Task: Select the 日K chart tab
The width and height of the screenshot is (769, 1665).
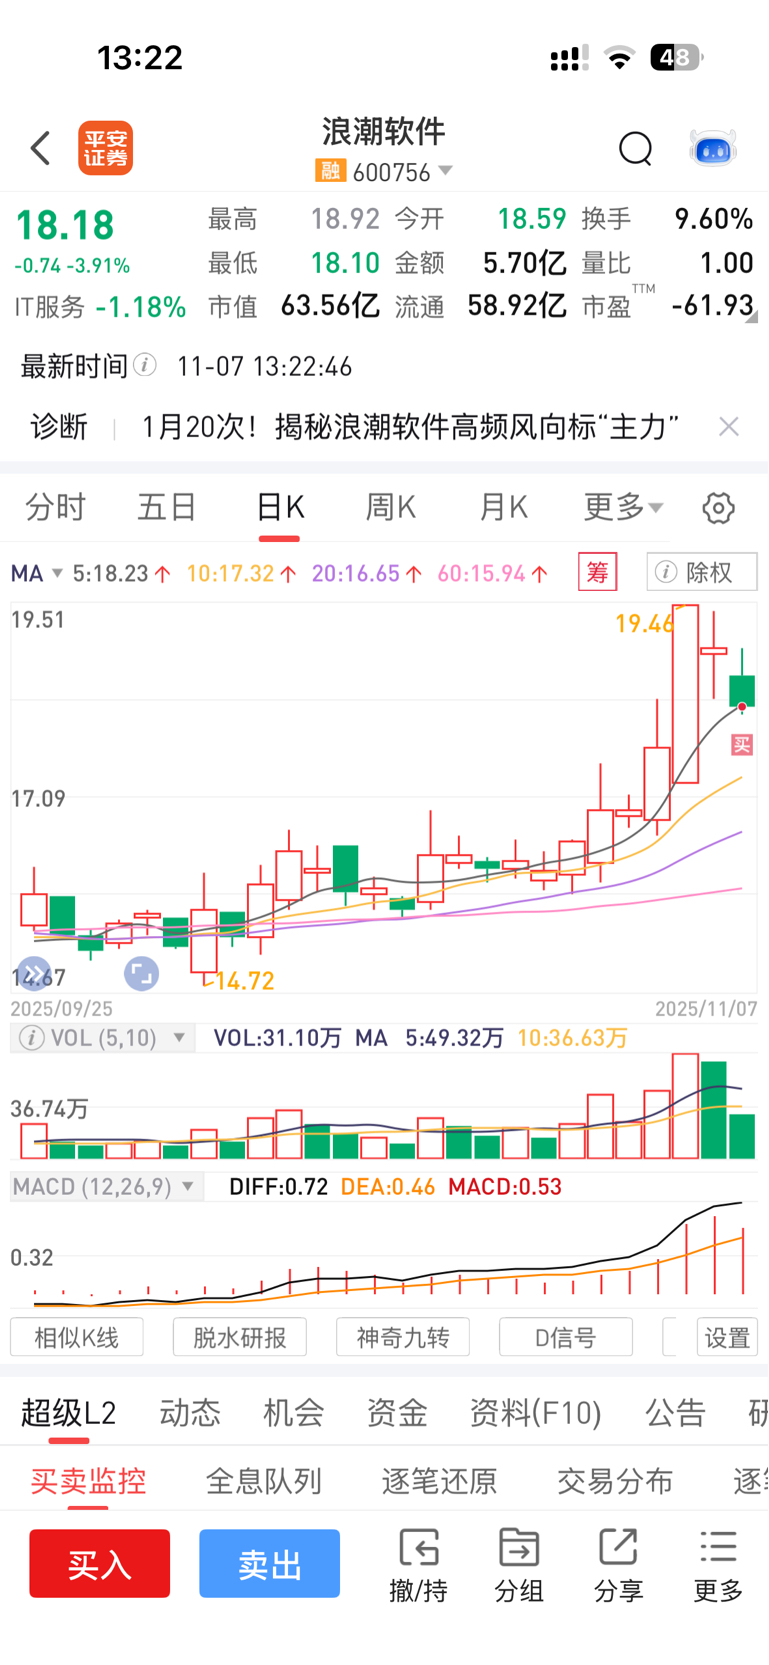Action: pyautogui.click(x=280, y=507)
